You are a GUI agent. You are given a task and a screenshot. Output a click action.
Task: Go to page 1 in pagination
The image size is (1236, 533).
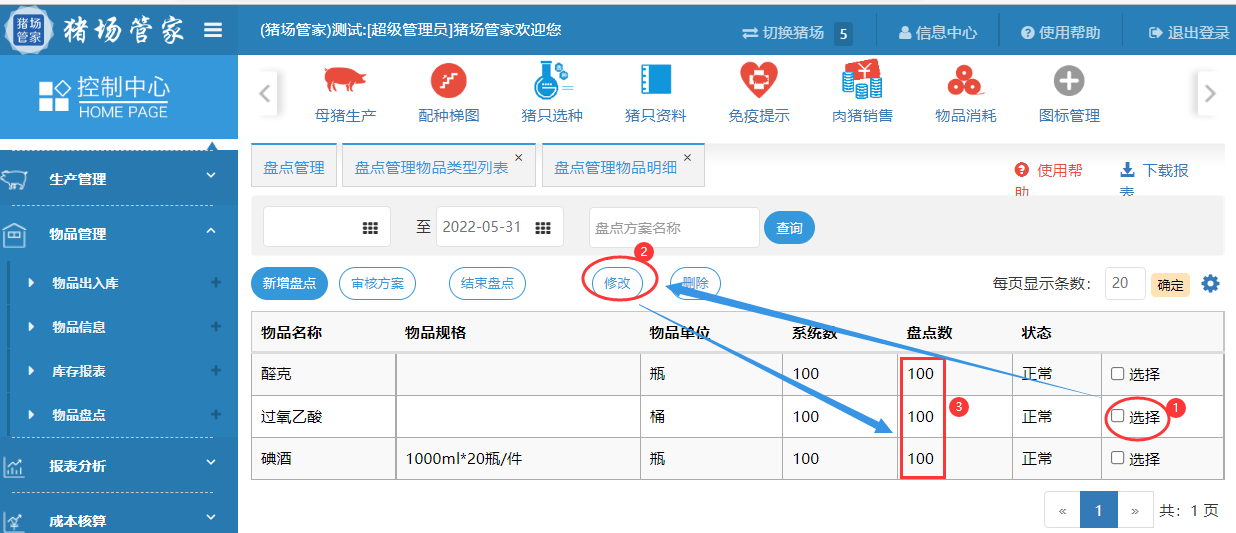(1098, 510)
